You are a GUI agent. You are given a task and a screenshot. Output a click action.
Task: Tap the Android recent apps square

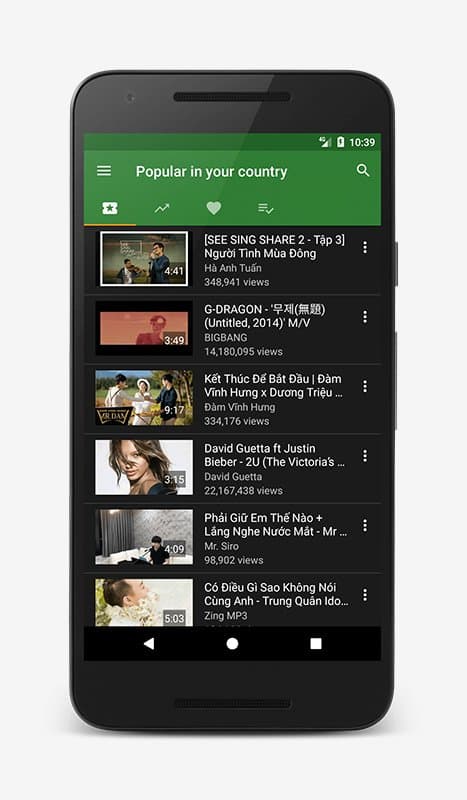[316, 644]
